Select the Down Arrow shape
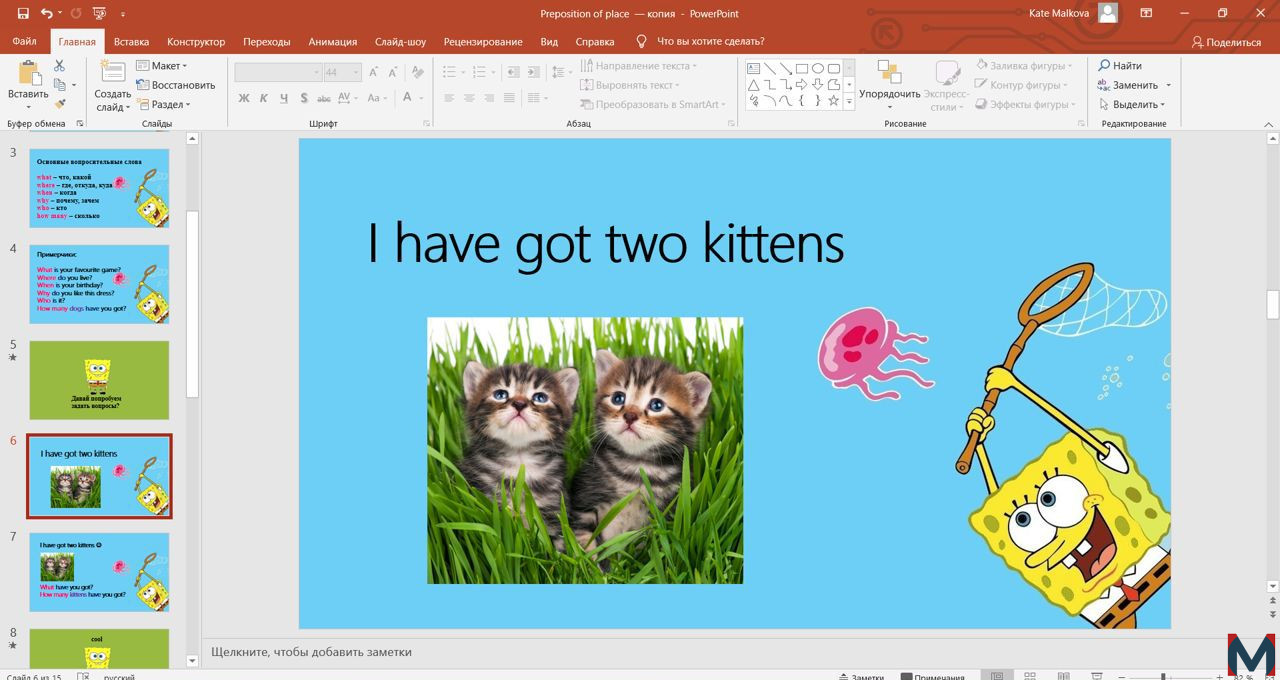The width and height of the screenshot is (1280, 680). 818,85
